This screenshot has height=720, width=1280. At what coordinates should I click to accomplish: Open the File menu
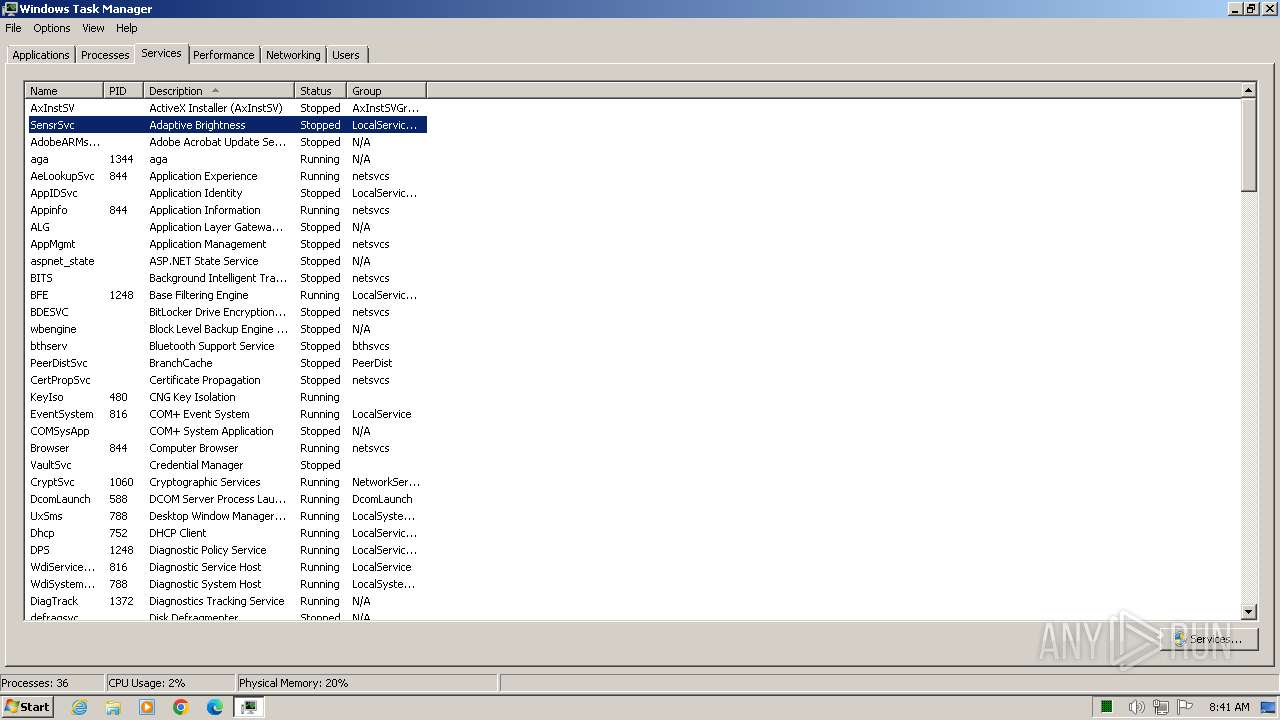pos(13,28)
